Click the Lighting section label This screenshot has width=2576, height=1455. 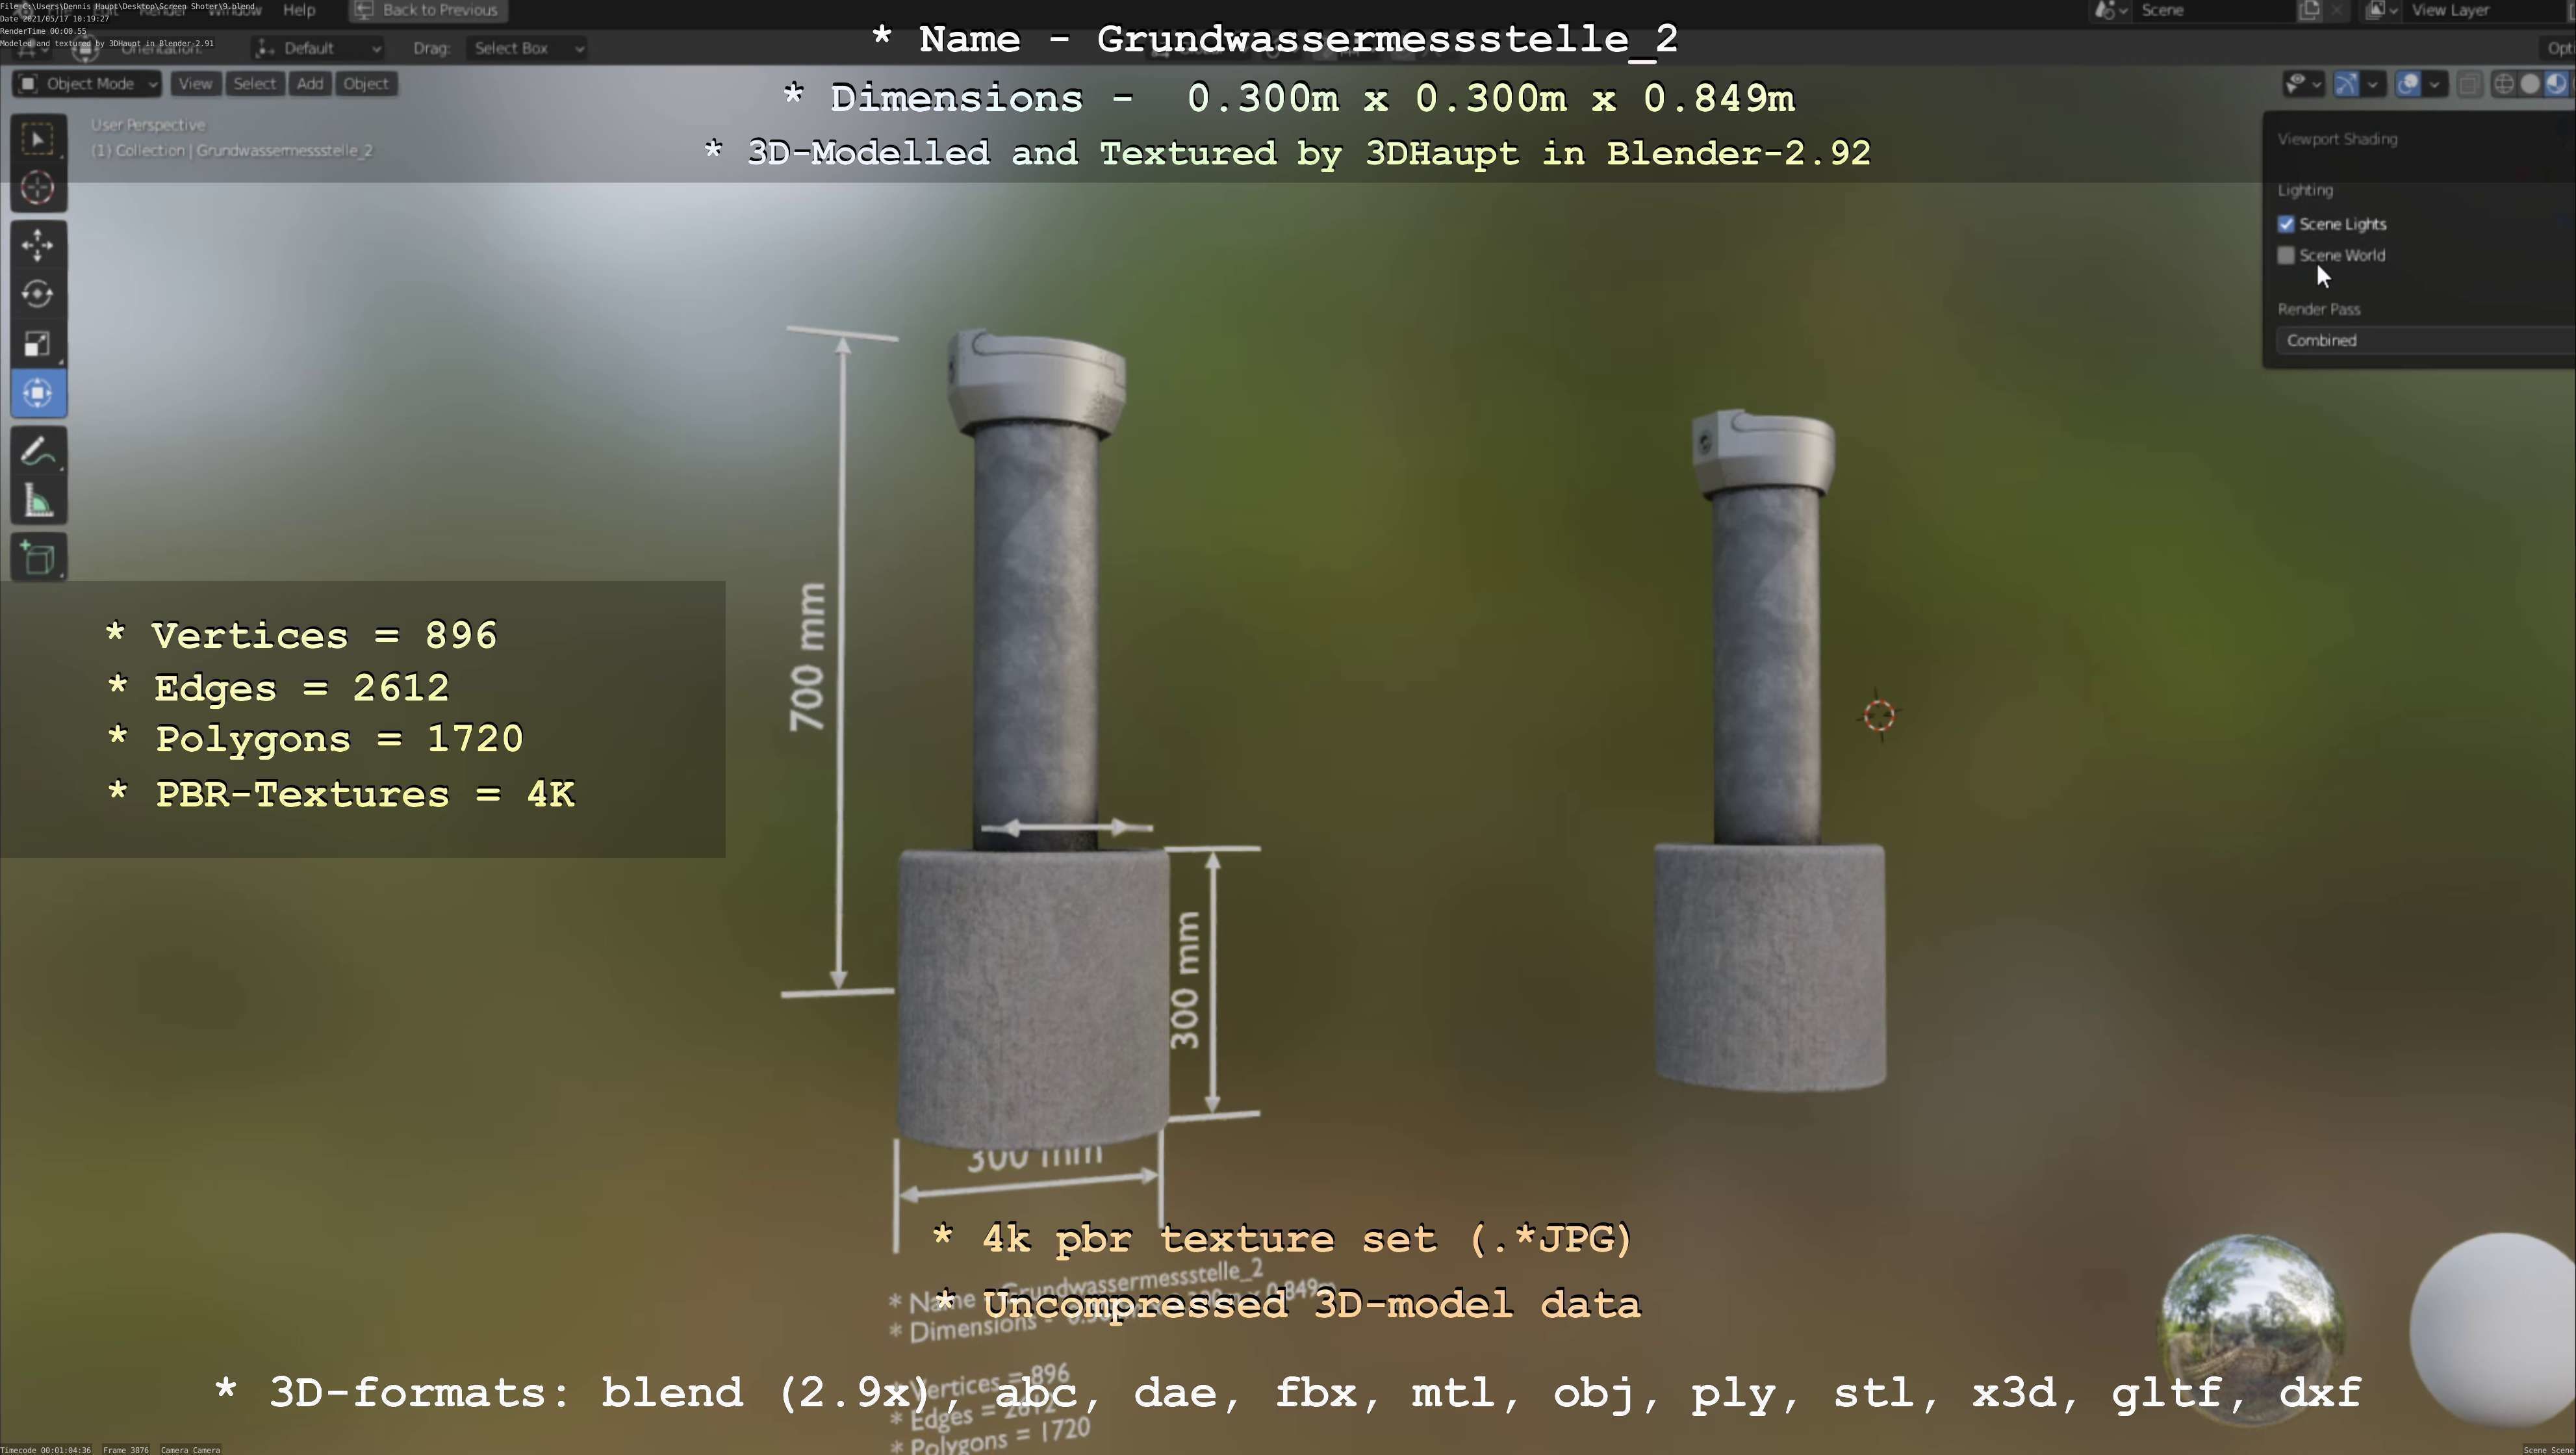[x=2305, y=190]
